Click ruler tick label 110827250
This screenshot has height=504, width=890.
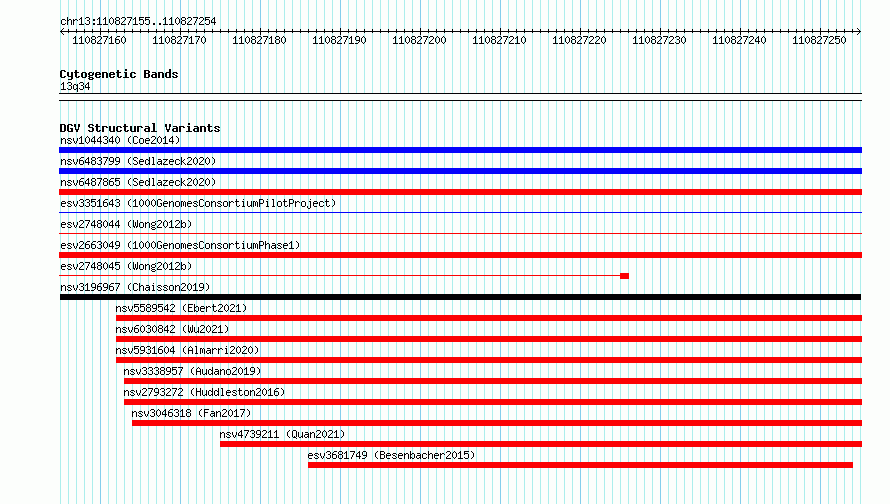point(820,40)
